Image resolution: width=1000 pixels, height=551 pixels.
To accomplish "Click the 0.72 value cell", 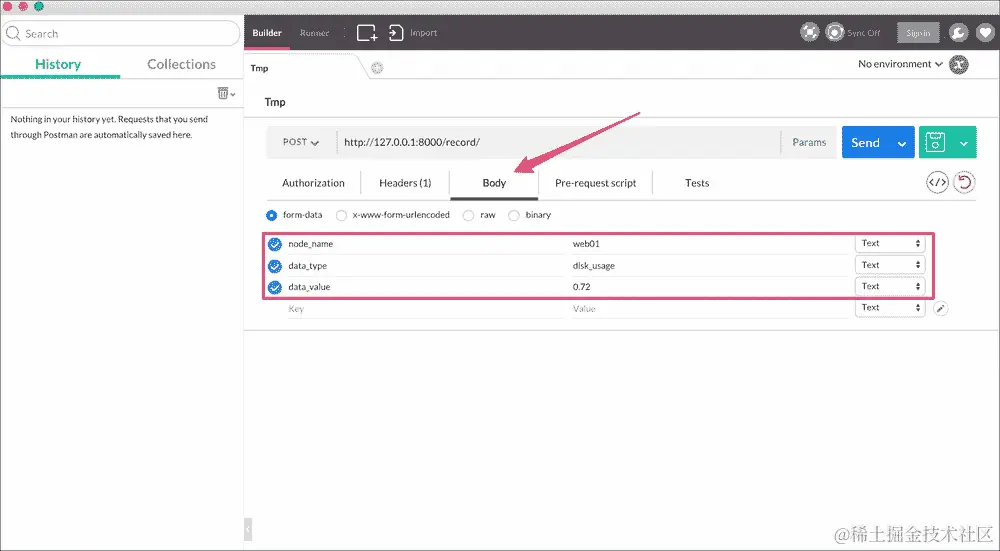I will point(709,287).
